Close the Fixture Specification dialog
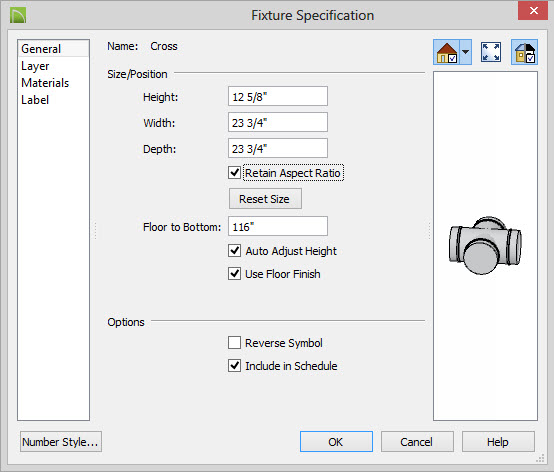The height and width of the screenshot is (472, 554). click(533, 11)
